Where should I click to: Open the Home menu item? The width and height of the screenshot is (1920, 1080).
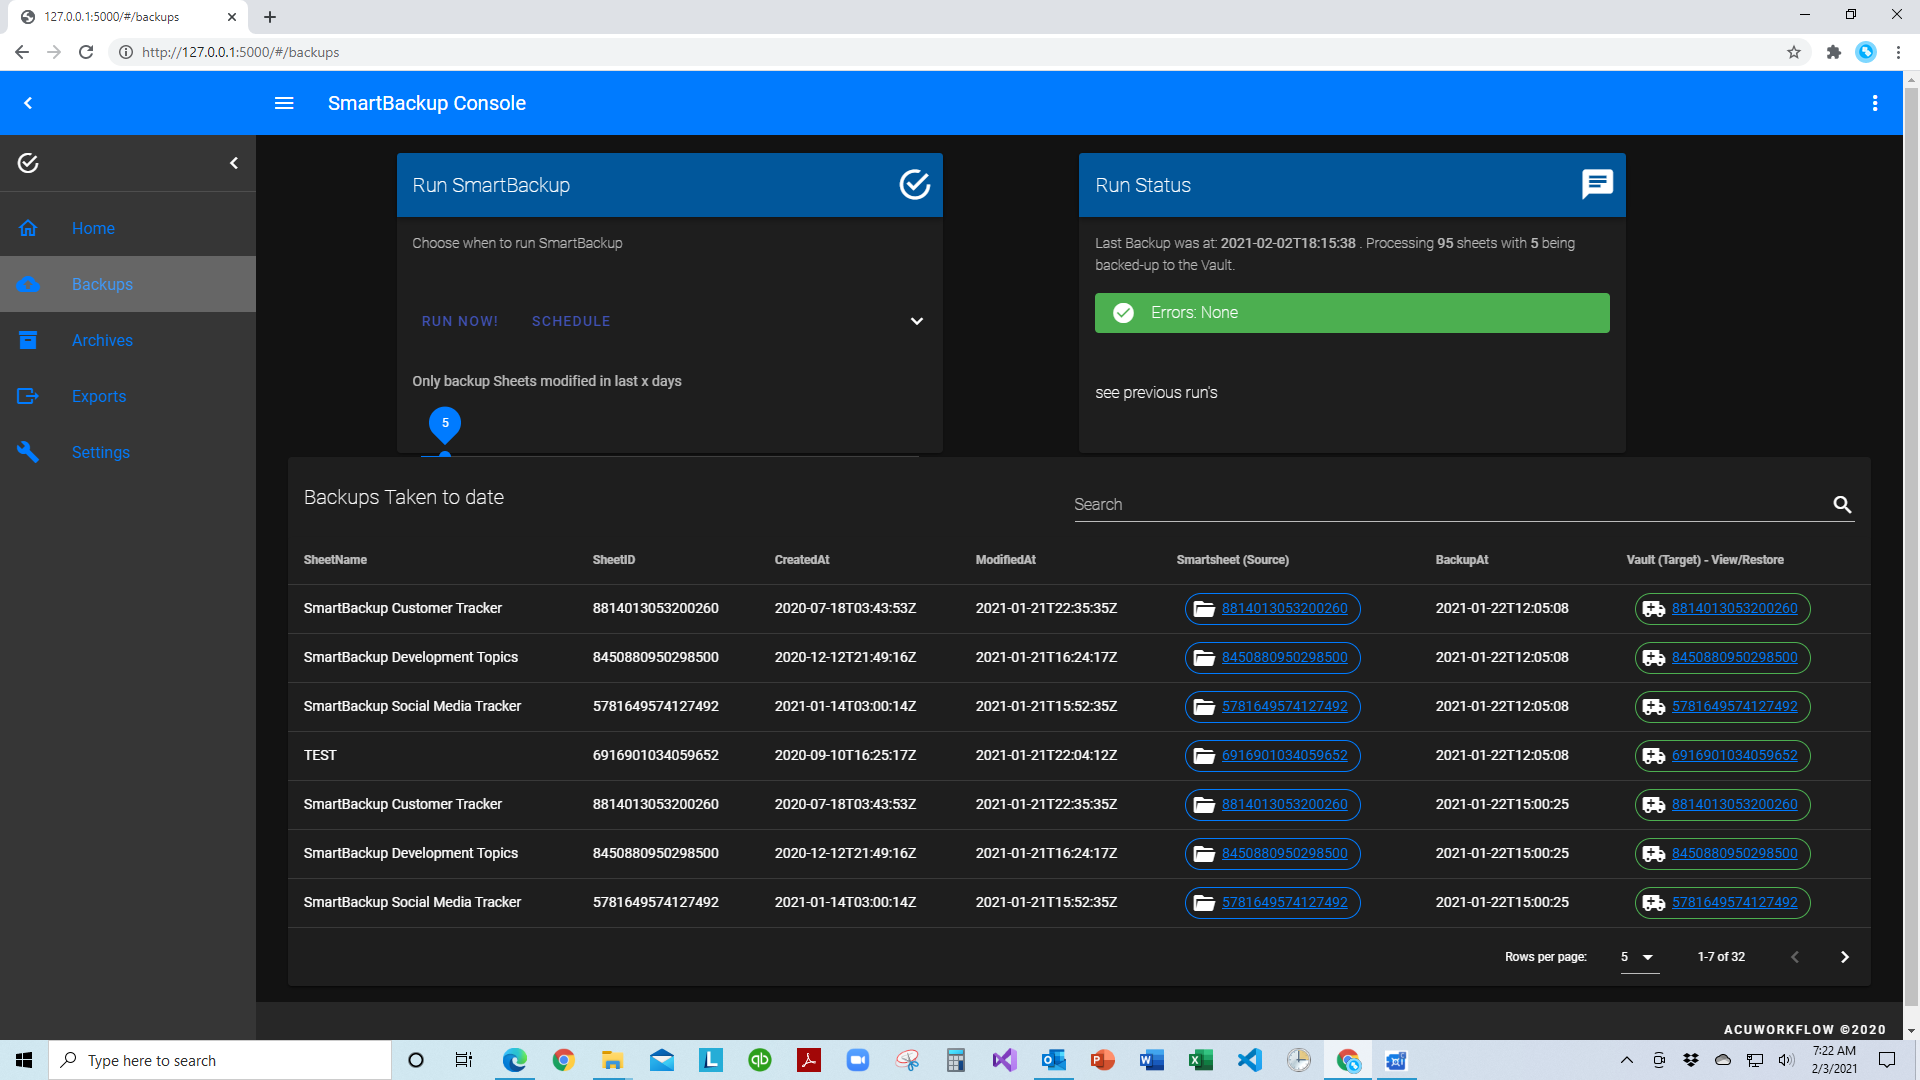tap(93, 228)
